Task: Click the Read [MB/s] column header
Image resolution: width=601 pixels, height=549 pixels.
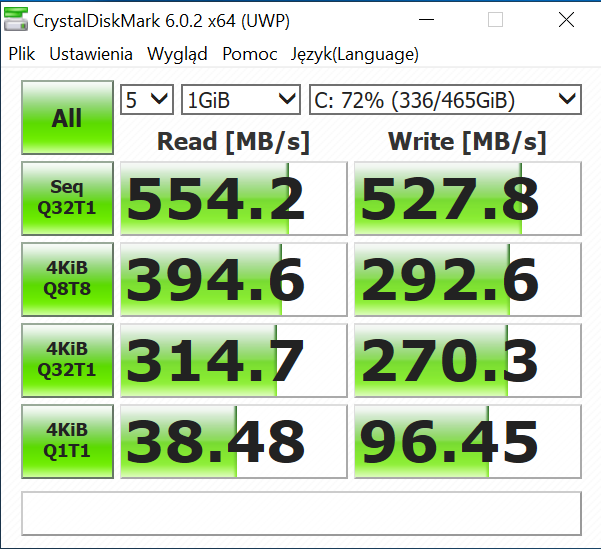Action: pyautogui.click(x=233, y=142)
